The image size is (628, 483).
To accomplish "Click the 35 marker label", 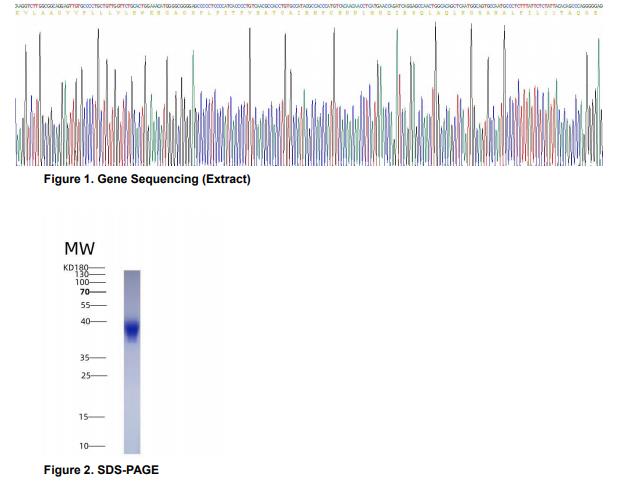I will (85, 357).
